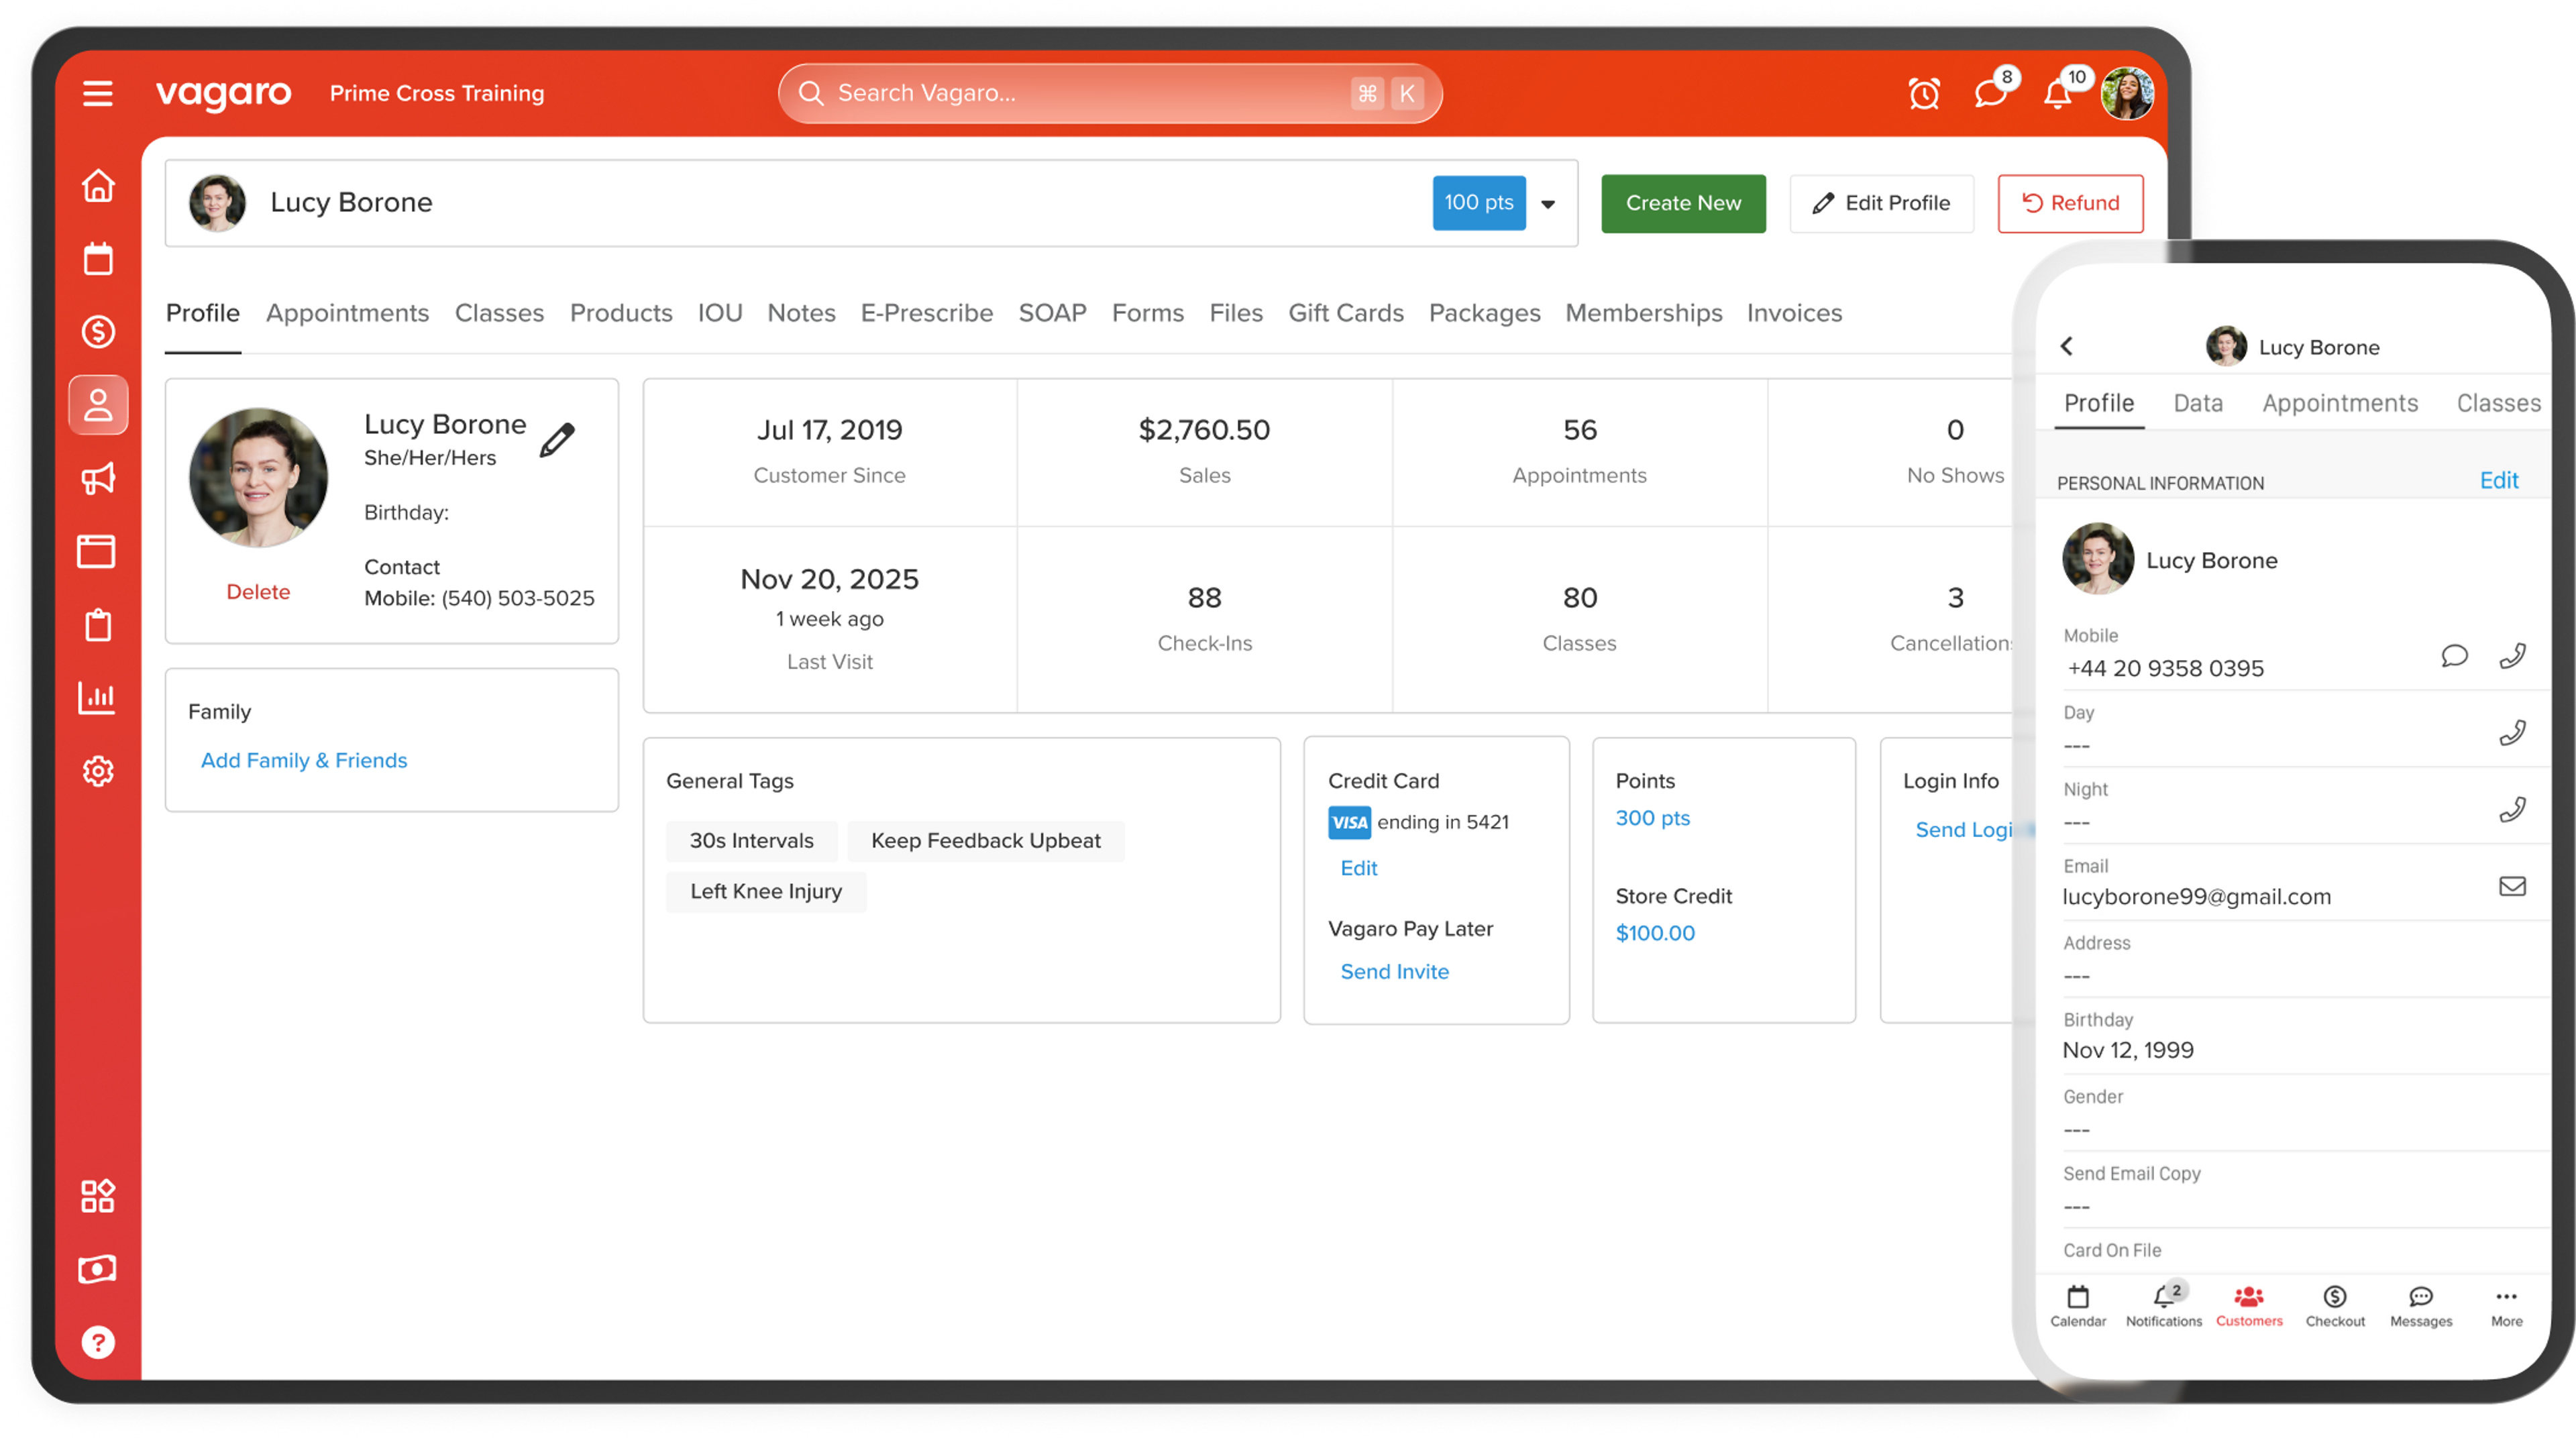Open the Reports bar chart sidebar icon
The image size is (2576, 1440).
click(97, 697)
